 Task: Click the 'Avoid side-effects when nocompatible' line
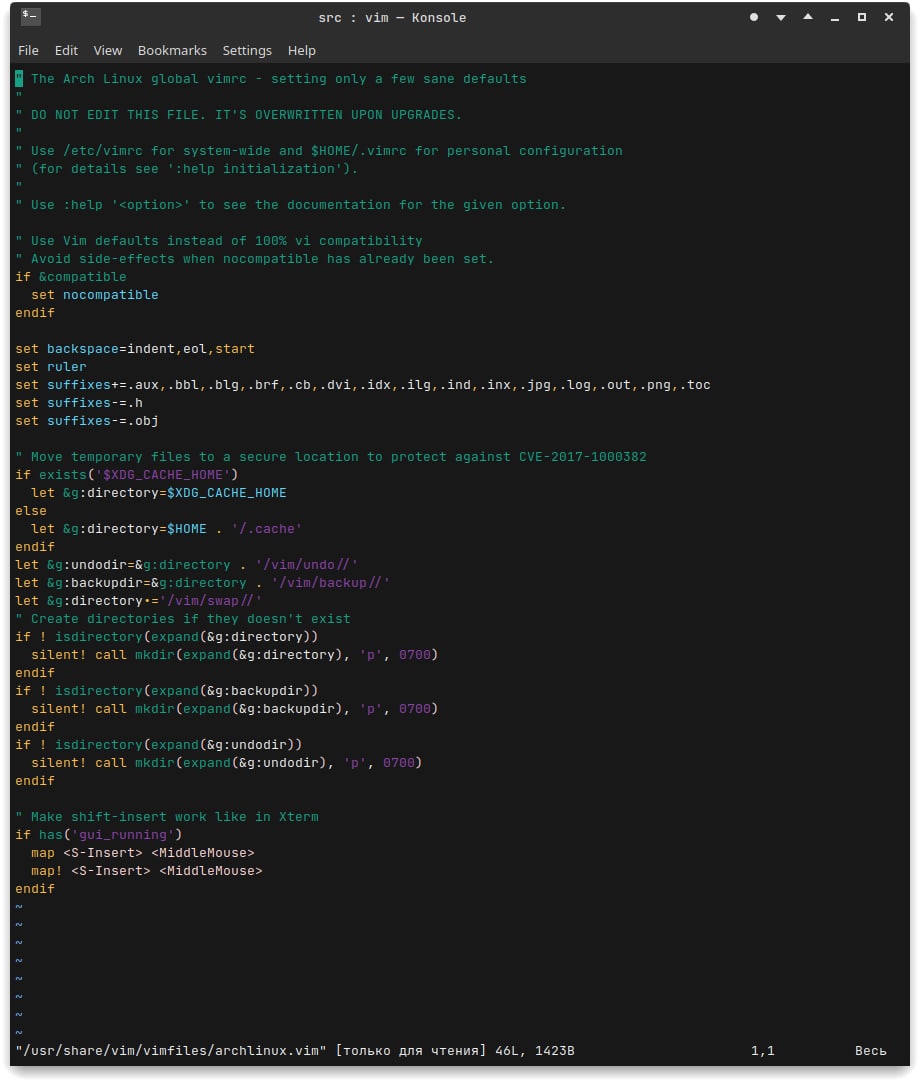255,259
